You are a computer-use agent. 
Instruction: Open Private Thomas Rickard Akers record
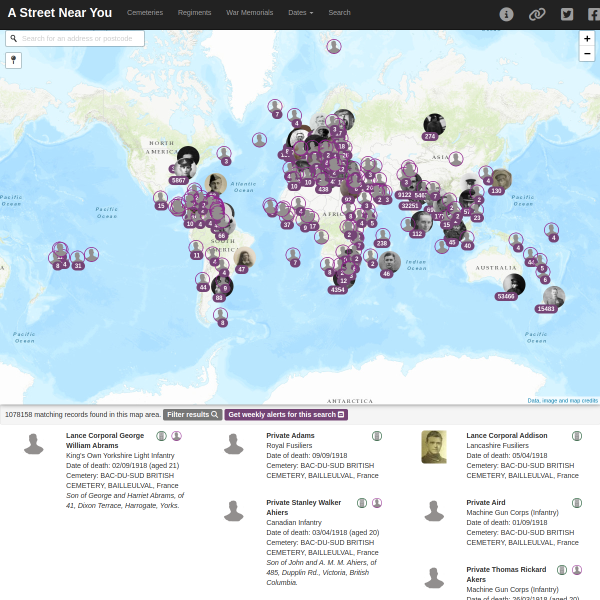[x=506, y=574]
